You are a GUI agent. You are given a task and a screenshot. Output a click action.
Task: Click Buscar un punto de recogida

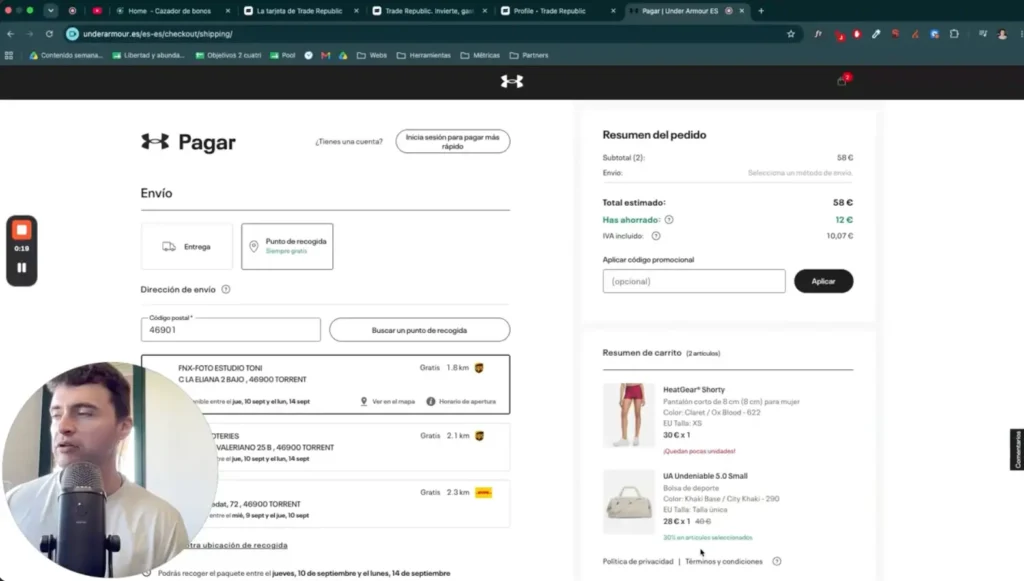pyautogui.click(x=419, y=330)
